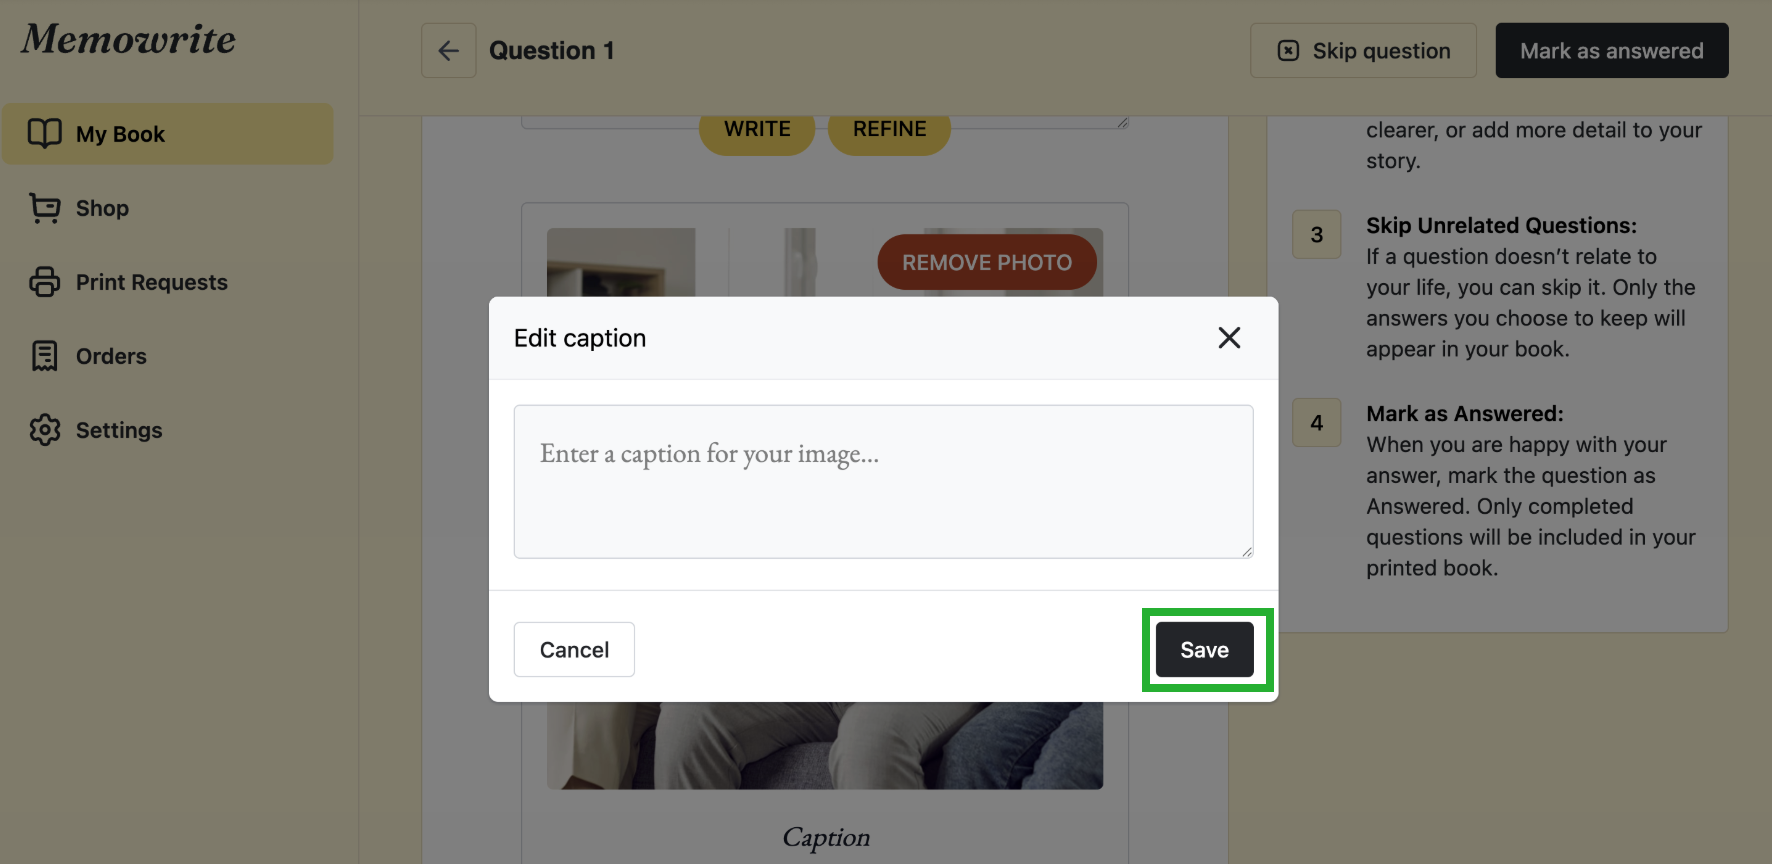Click the Memowrite logo
Image resolution: width=1772 pixels, height=864 pixels.
pyautogui.click(x=129, y=40)
